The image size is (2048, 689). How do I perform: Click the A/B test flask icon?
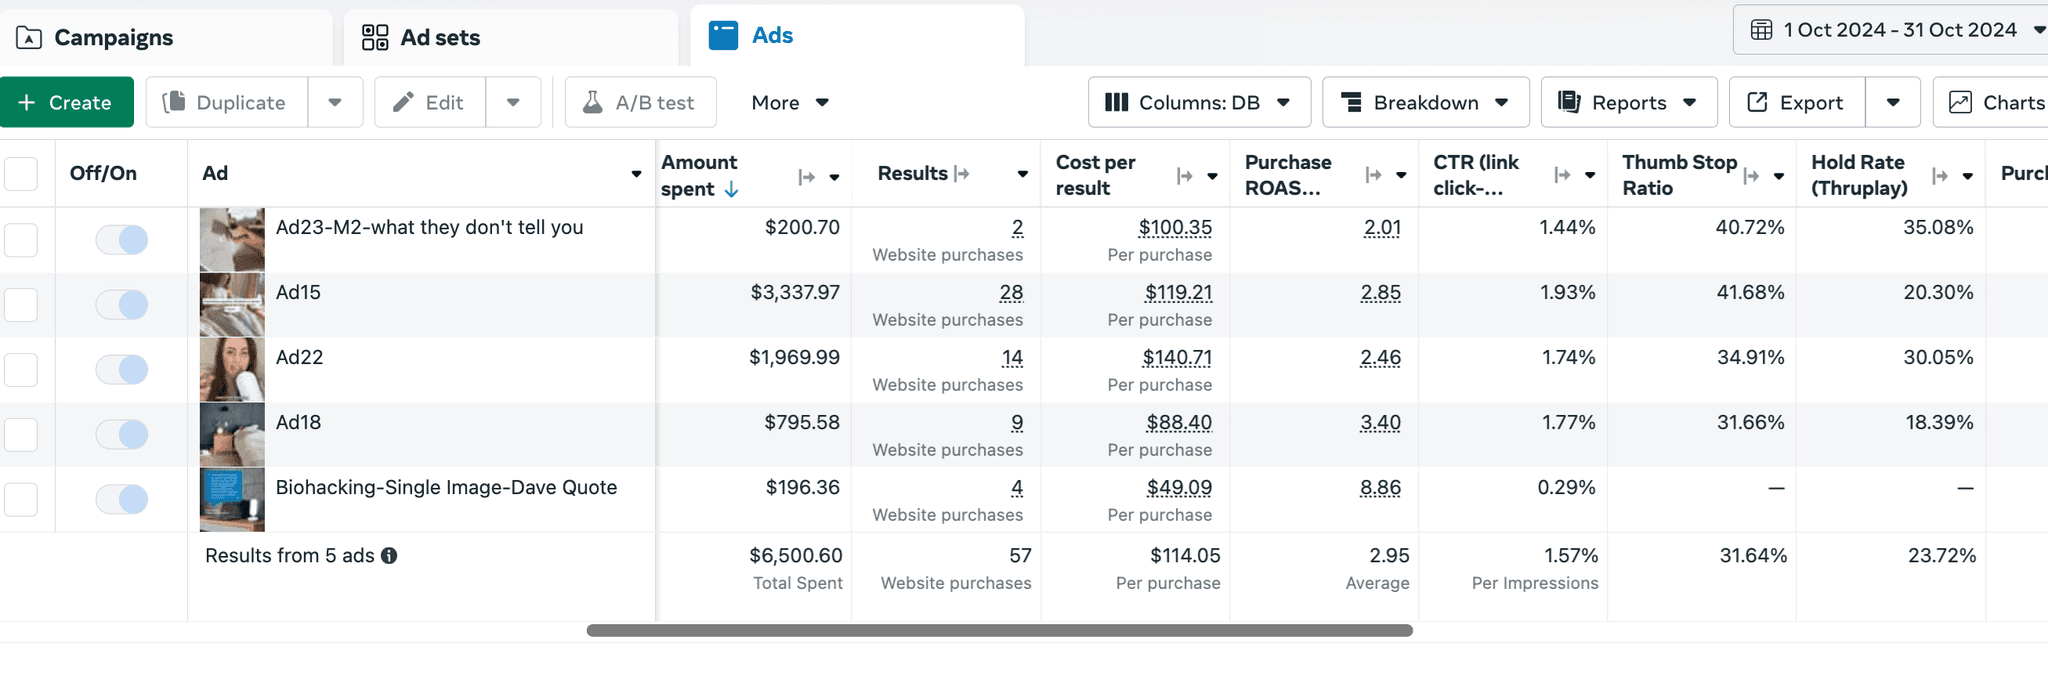593,102
